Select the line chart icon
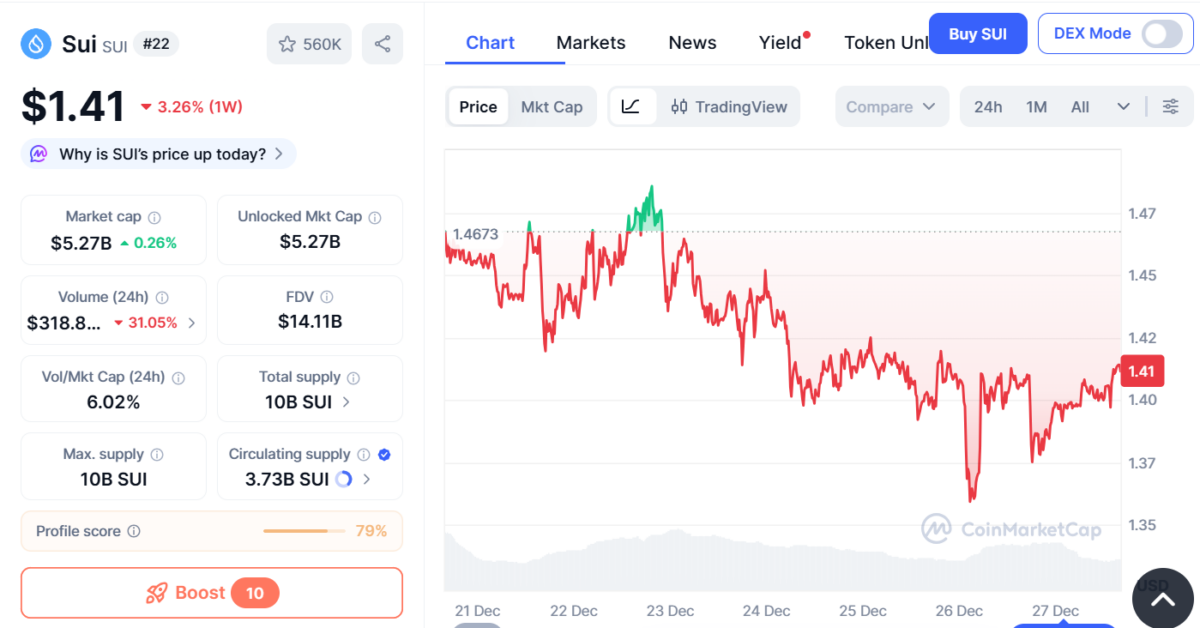The image size is (1200, 628). pyautogui.click(x=631, y=107)
